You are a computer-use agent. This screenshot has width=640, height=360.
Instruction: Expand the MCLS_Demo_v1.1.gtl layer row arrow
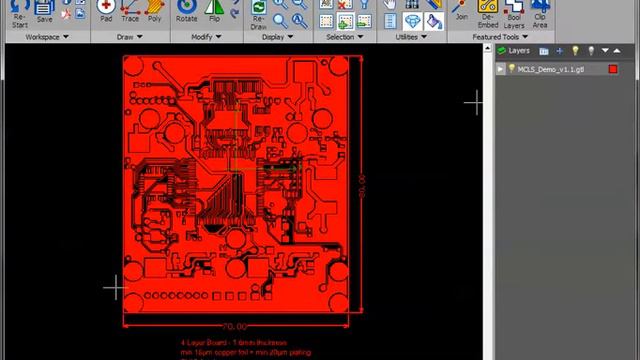tap(500, 69)
